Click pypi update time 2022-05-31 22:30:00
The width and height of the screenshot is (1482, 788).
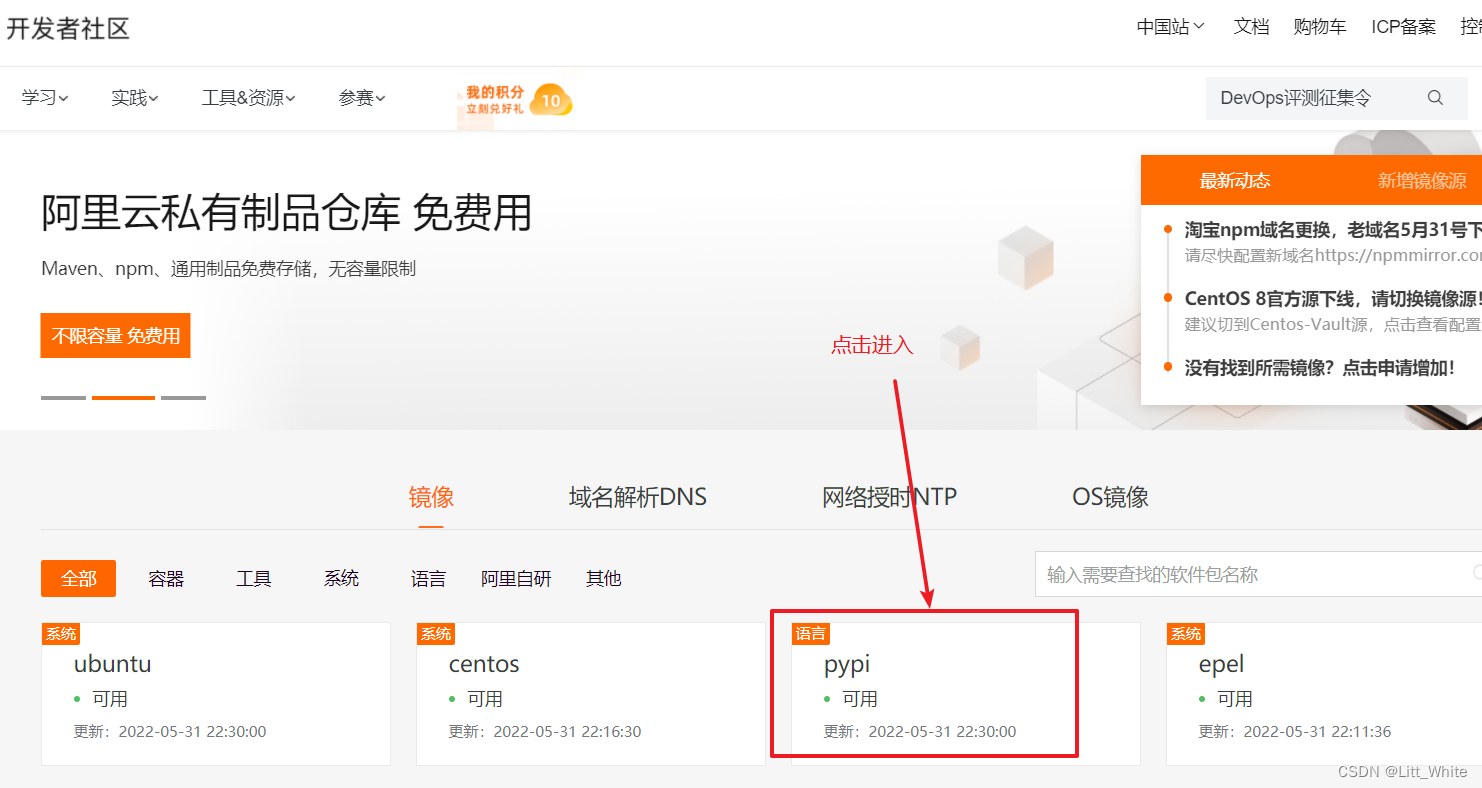[942, 732]
